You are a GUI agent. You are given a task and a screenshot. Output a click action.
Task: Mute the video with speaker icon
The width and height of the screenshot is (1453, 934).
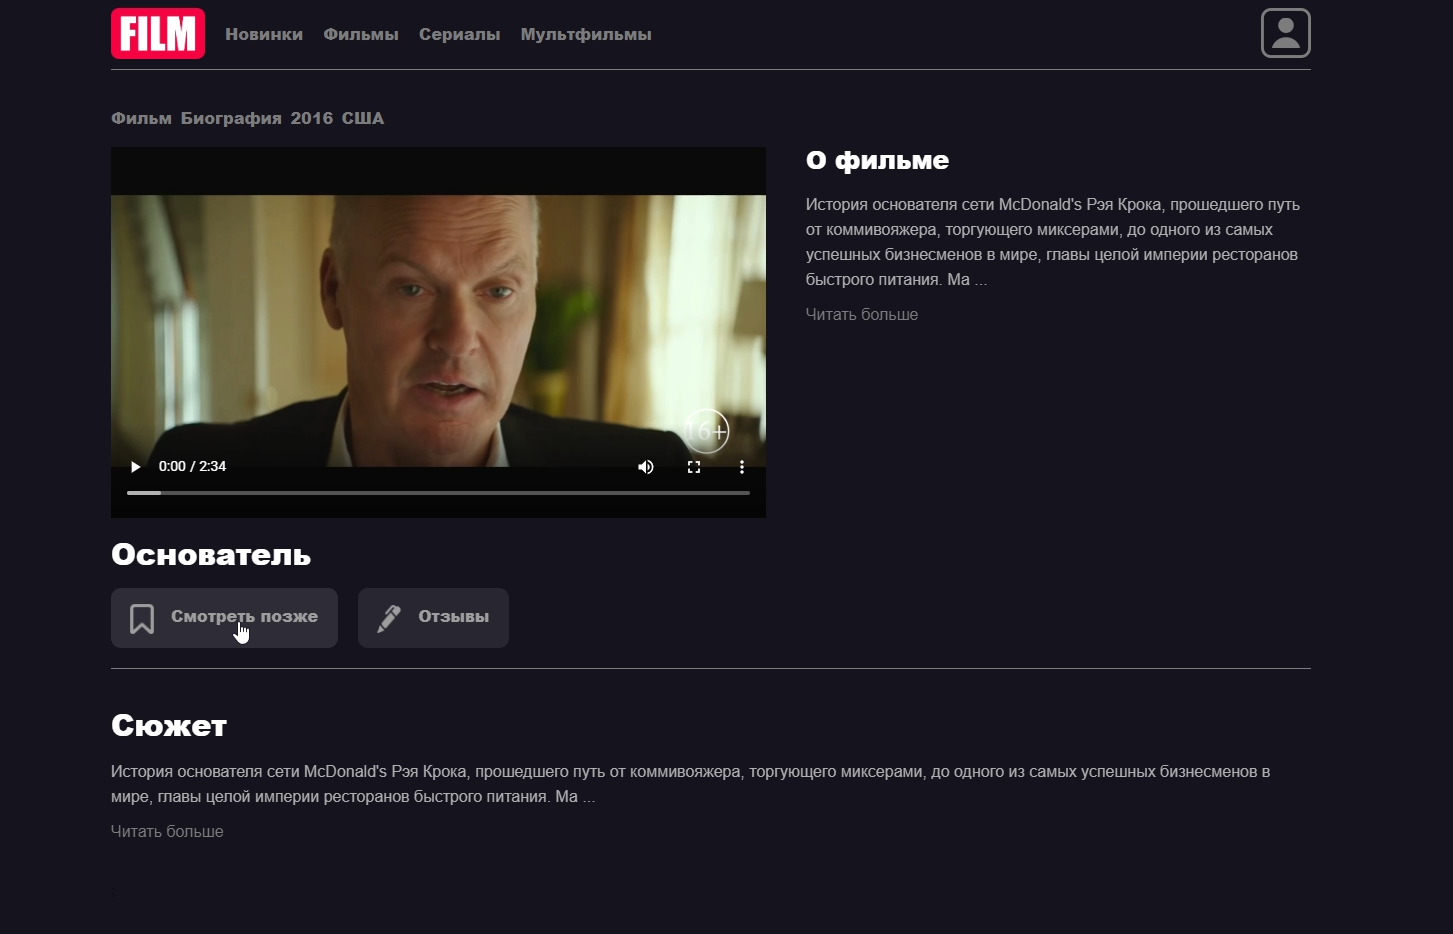646,467
